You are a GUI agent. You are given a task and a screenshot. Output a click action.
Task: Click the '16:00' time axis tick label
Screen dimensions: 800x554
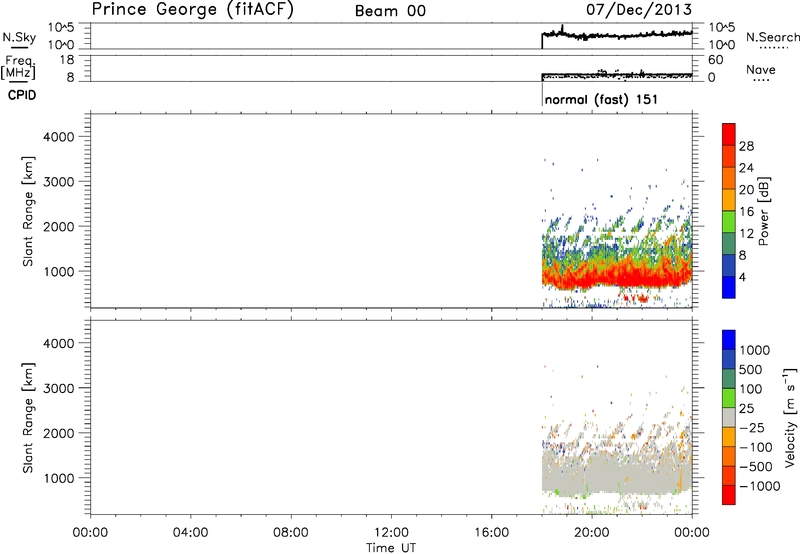click(491, 532)
